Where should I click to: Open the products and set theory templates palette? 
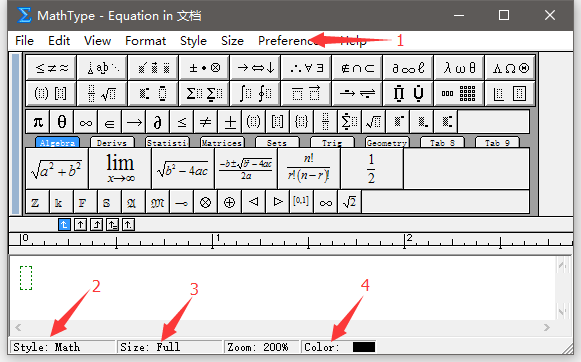pyautogui.click(x=408, y=93)
